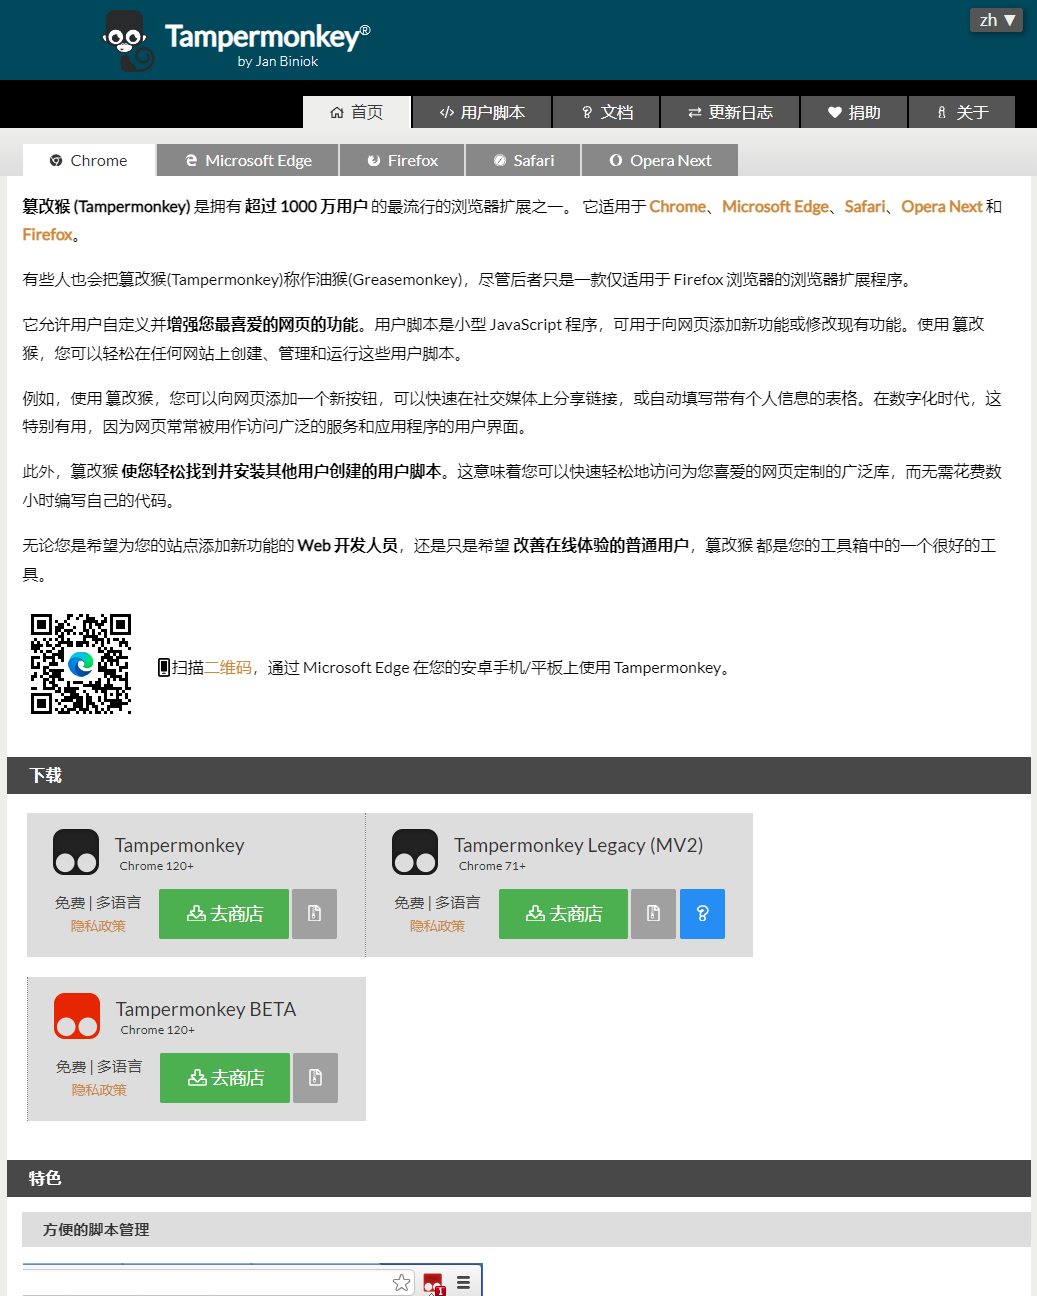Click the 特色 section header
The height and width of the screenshot is (1296, 1037).
coord(519,1178)
